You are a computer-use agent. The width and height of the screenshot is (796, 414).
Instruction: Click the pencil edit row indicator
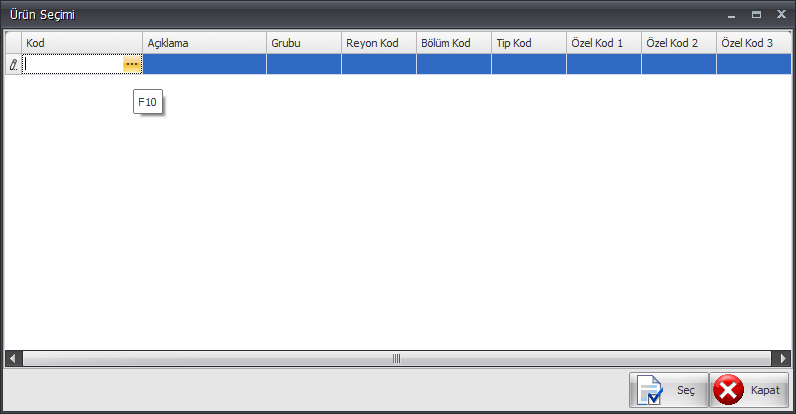pos(13,64)
